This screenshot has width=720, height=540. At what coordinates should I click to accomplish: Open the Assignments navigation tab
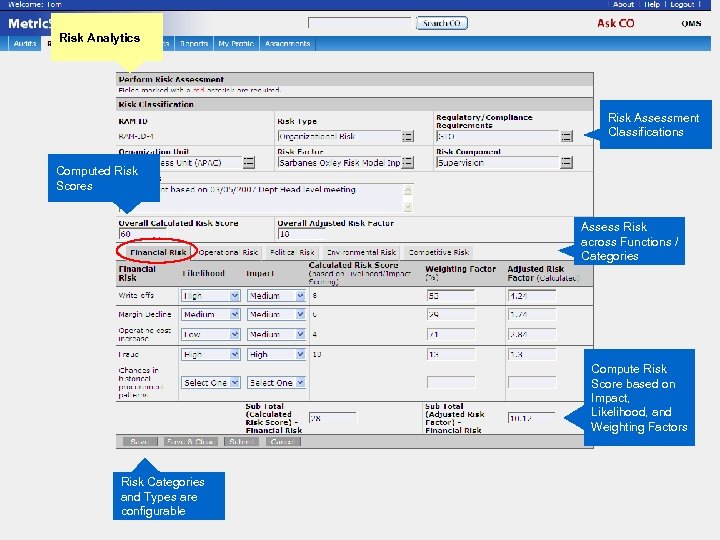287,44
